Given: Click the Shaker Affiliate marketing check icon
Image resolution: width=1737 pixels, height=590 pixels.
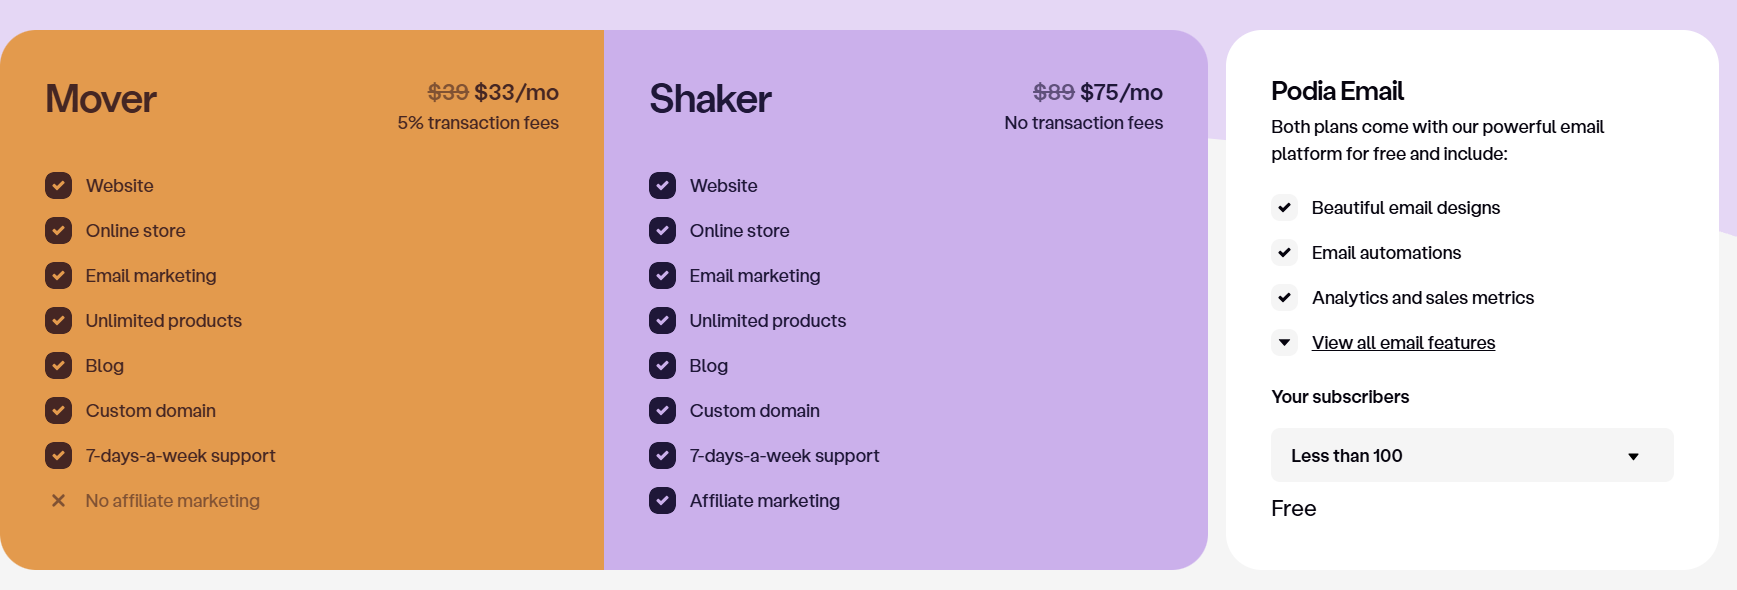Looking at the screenshot, I should point(662,500).
